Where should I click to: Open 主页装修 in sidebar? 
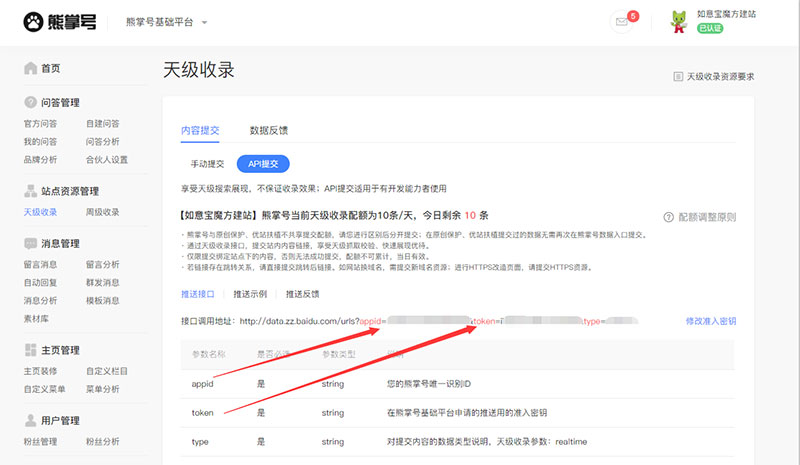pyautogui.click(x=40, y=371)
